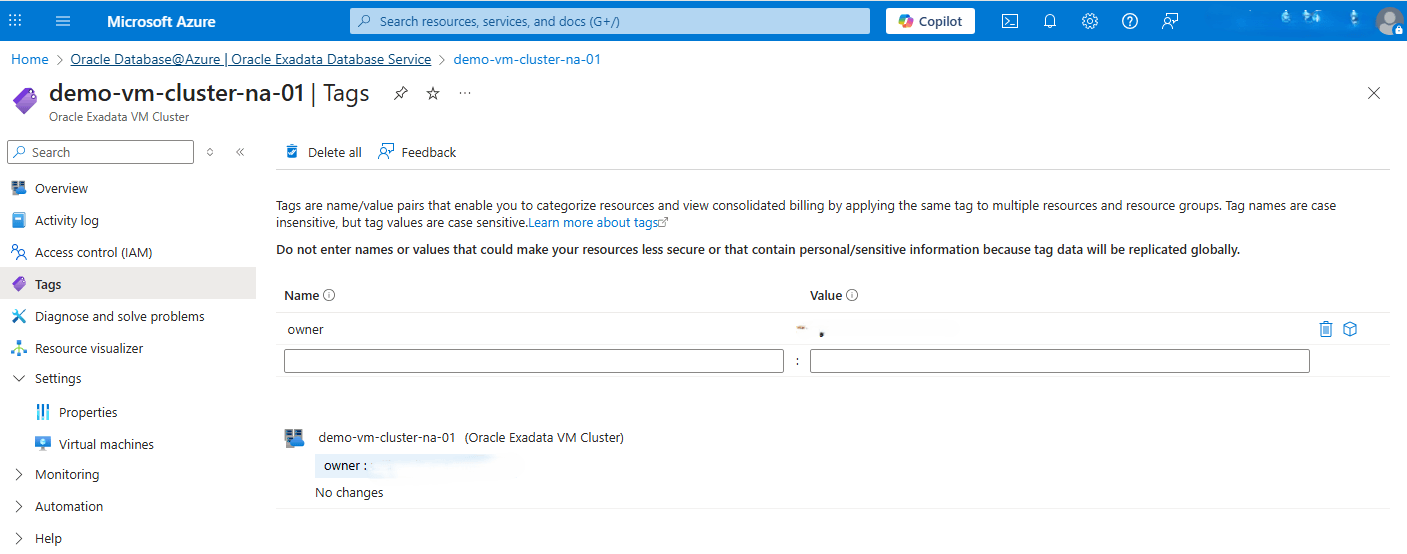Focus the global search resources bar
The width and height of the screenshot is (1407, 554).
(x=610, y=21)
